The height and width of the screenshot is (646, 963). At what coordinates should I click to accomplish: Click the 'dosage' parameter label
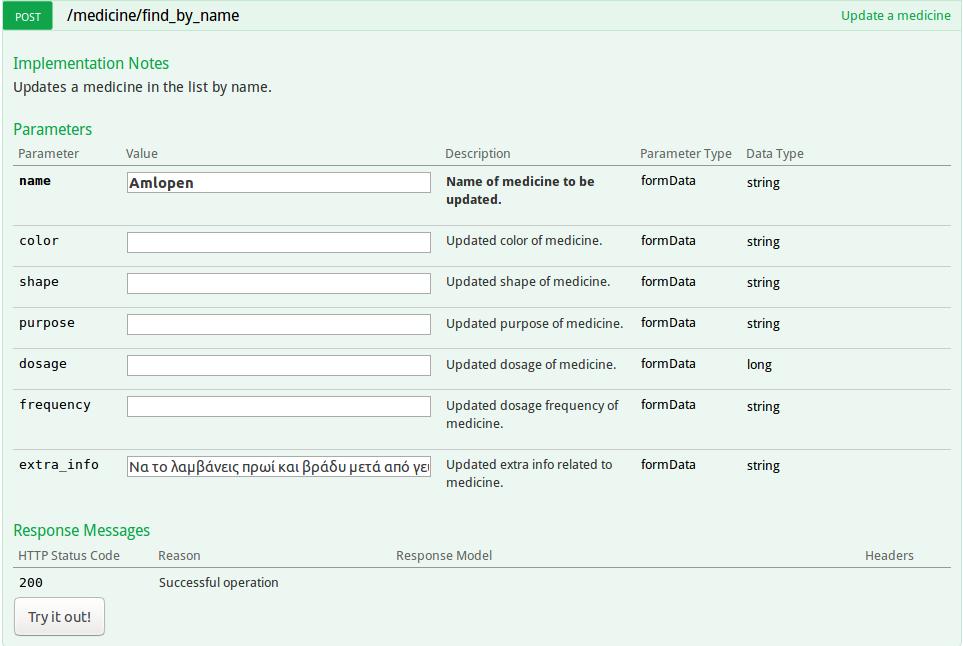tap(43, 364)
